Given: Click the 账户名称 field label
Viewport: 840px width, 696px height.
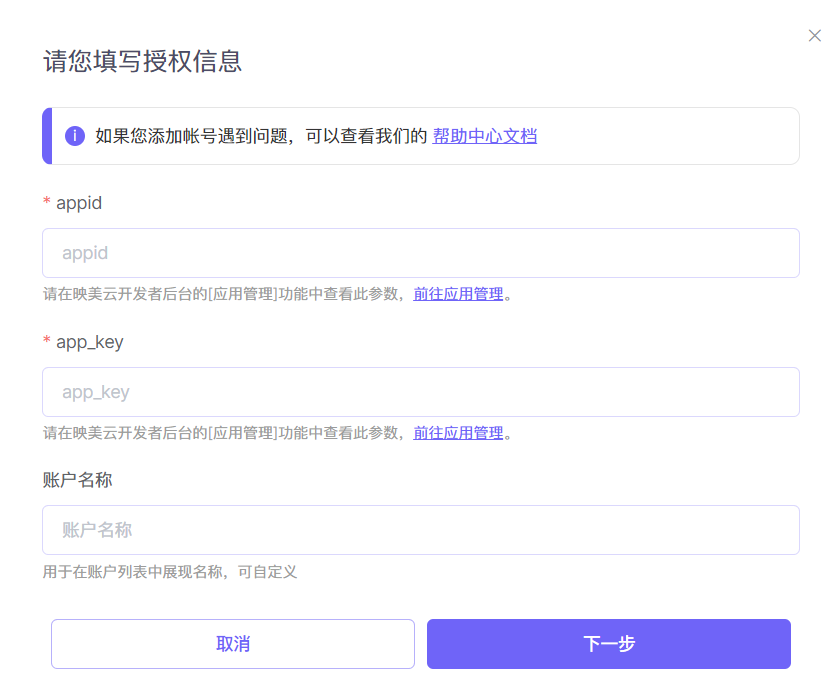Looking at the screenshot, I should click(77, 480).
